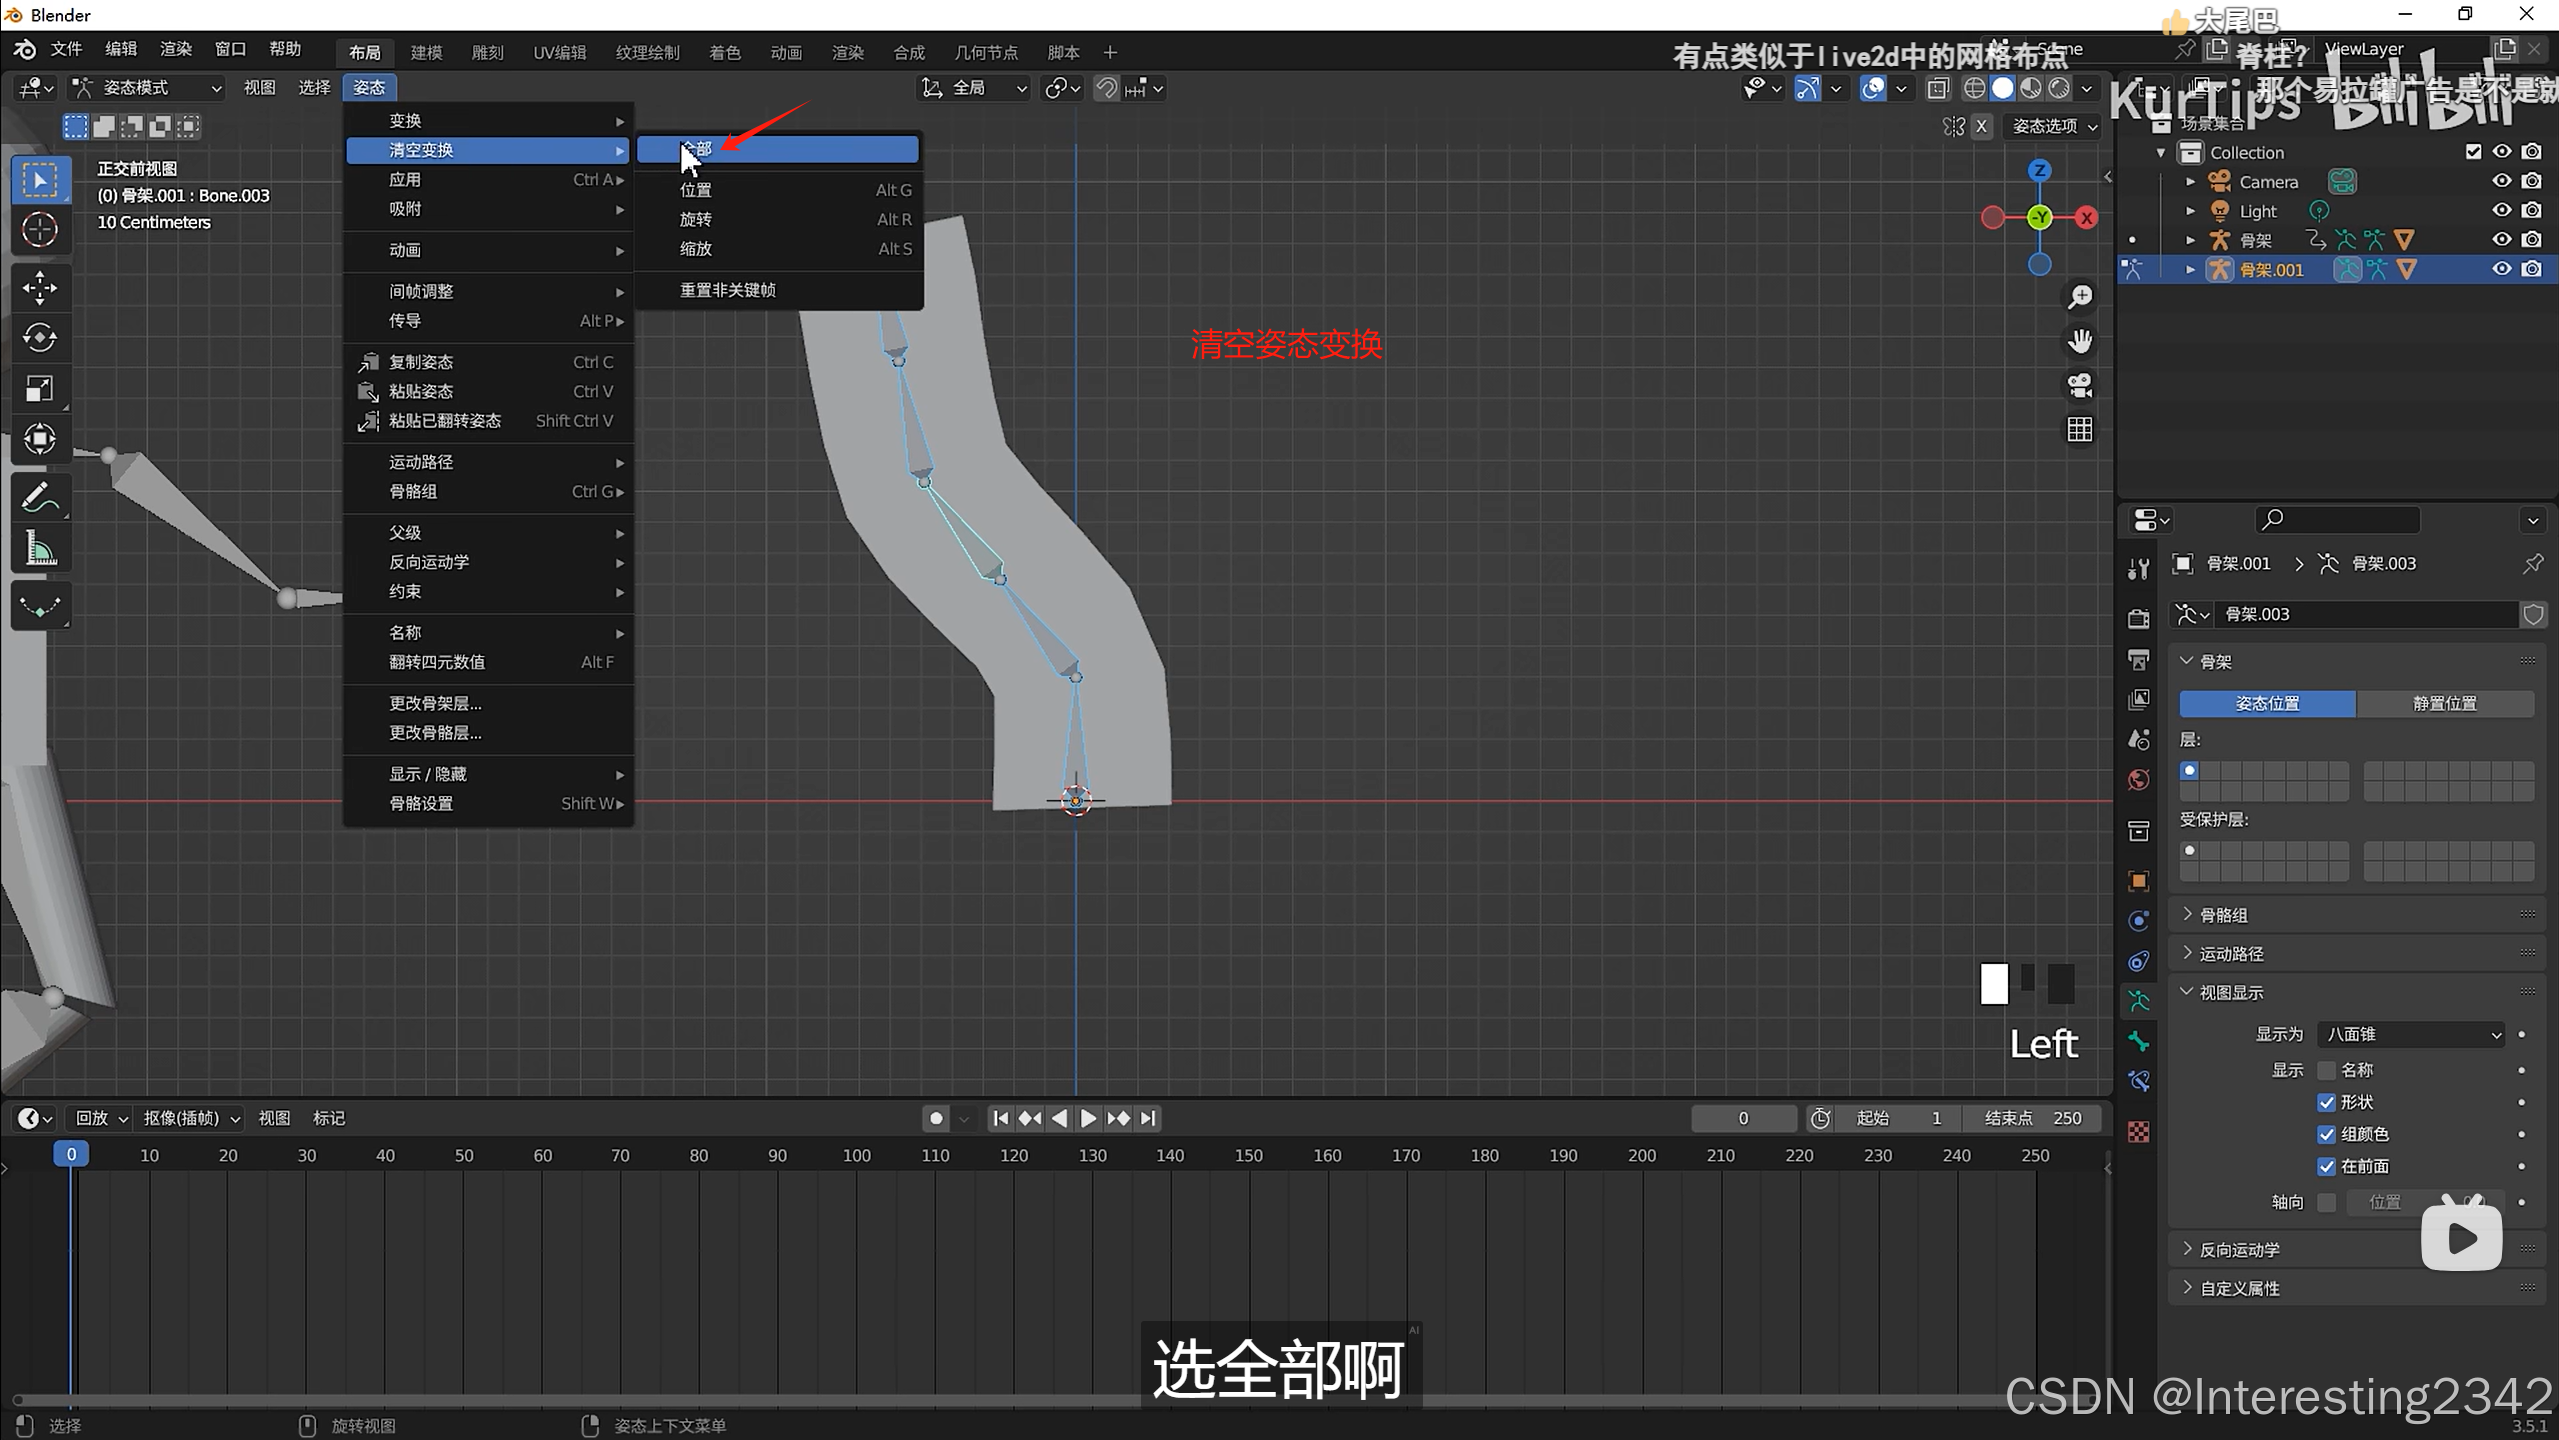Enable the 名称 display checkbox

(x=2326, y=1070)
